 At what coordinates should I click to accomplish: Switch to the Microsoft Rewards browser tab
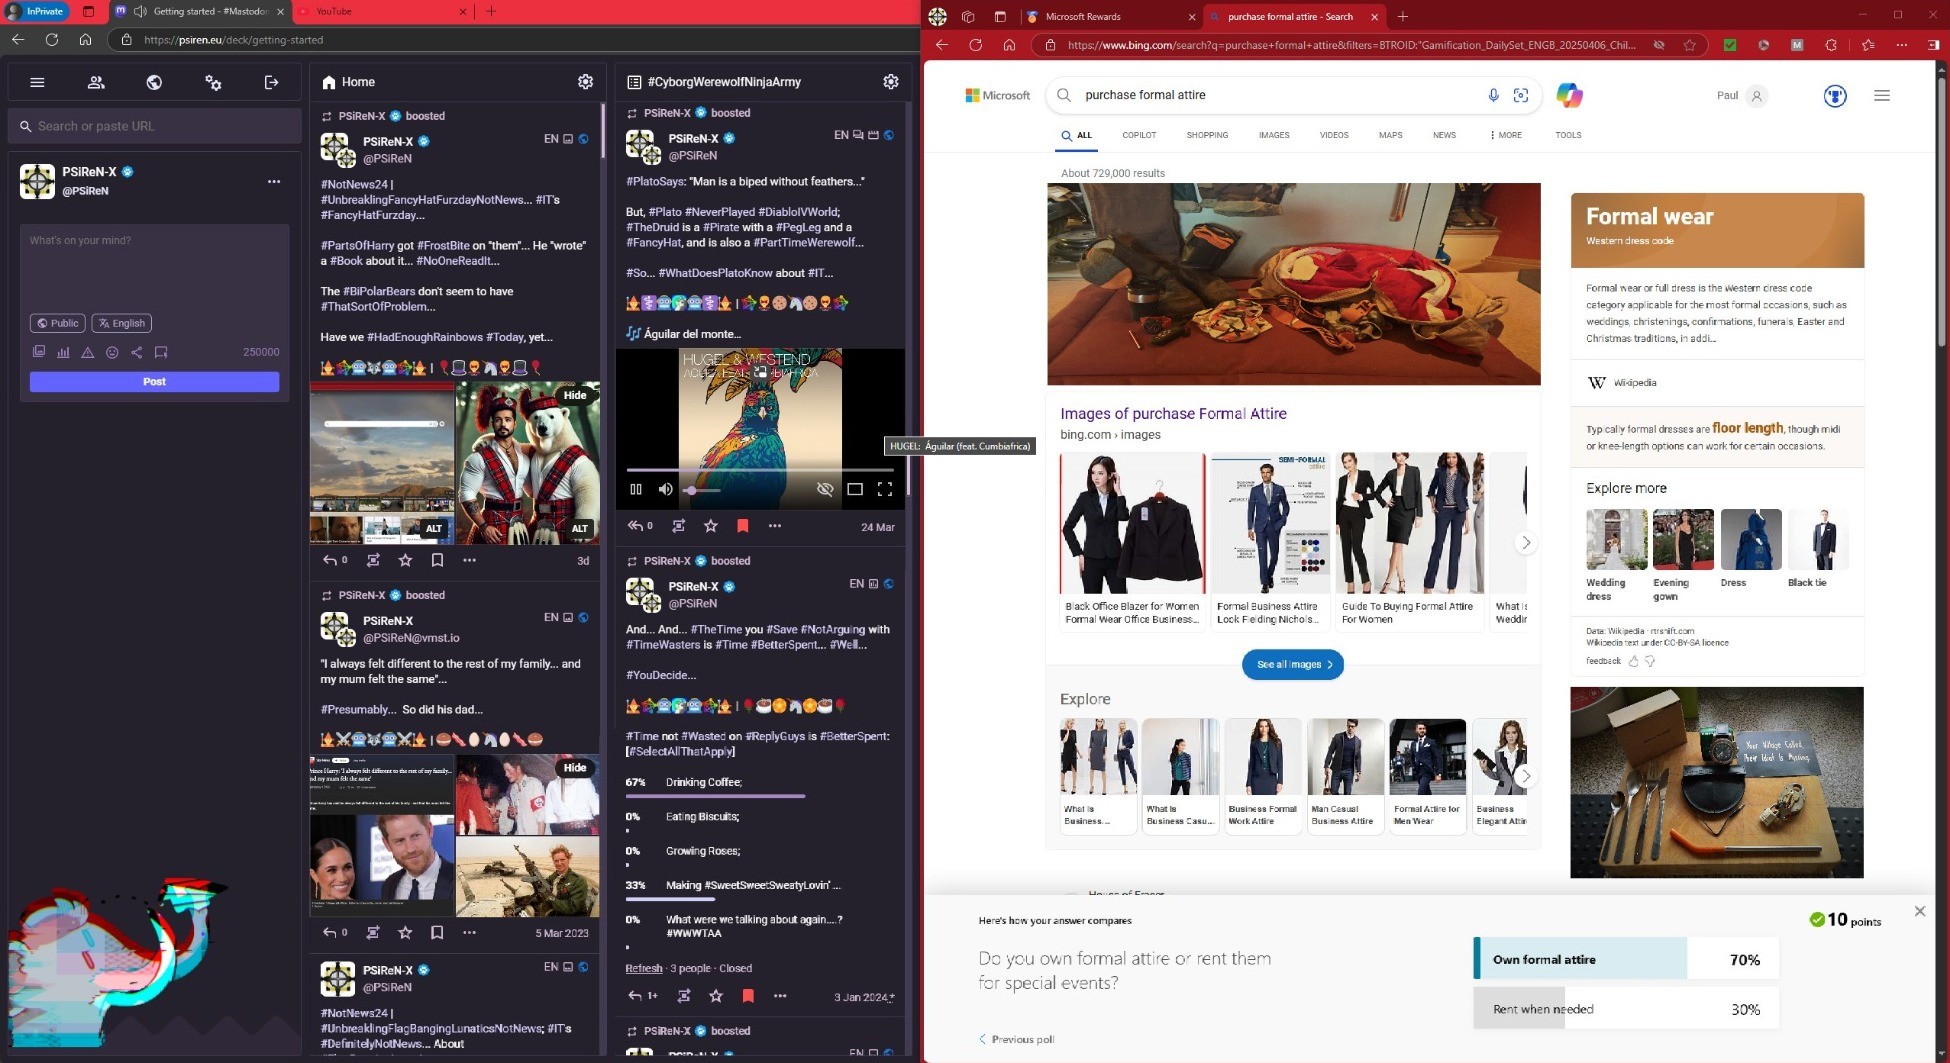click(1110, 17)
